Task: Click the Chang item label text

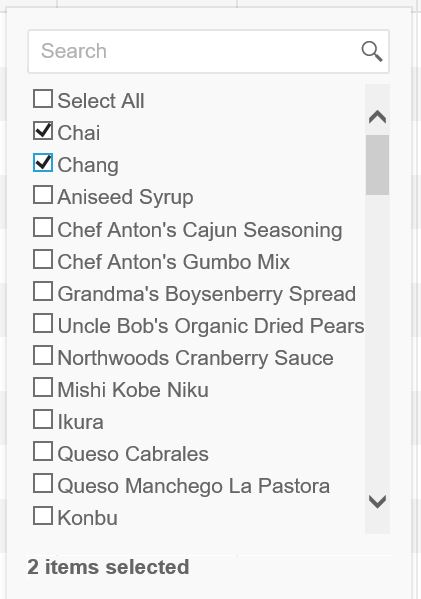Action: pos(88,165)
